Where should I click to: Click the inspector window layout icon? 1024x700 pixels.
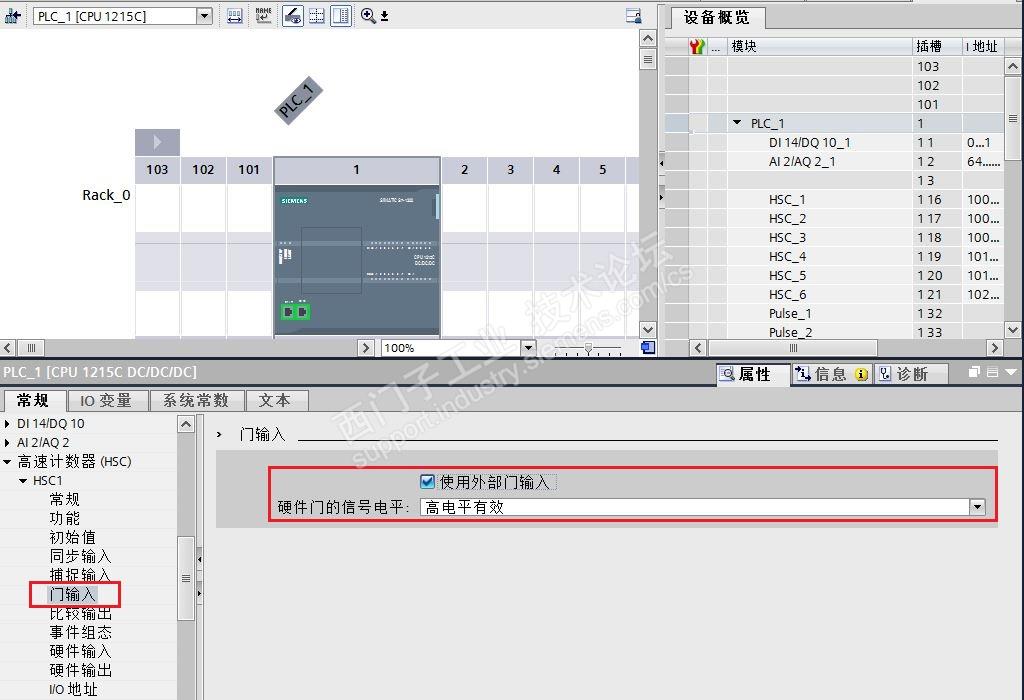(992, 372)
